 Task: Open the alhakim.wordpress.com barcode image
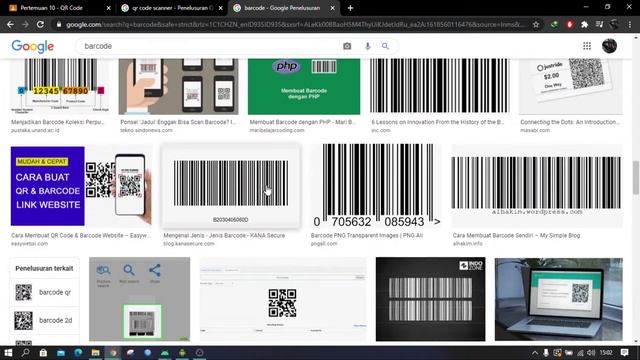[537, 186]
